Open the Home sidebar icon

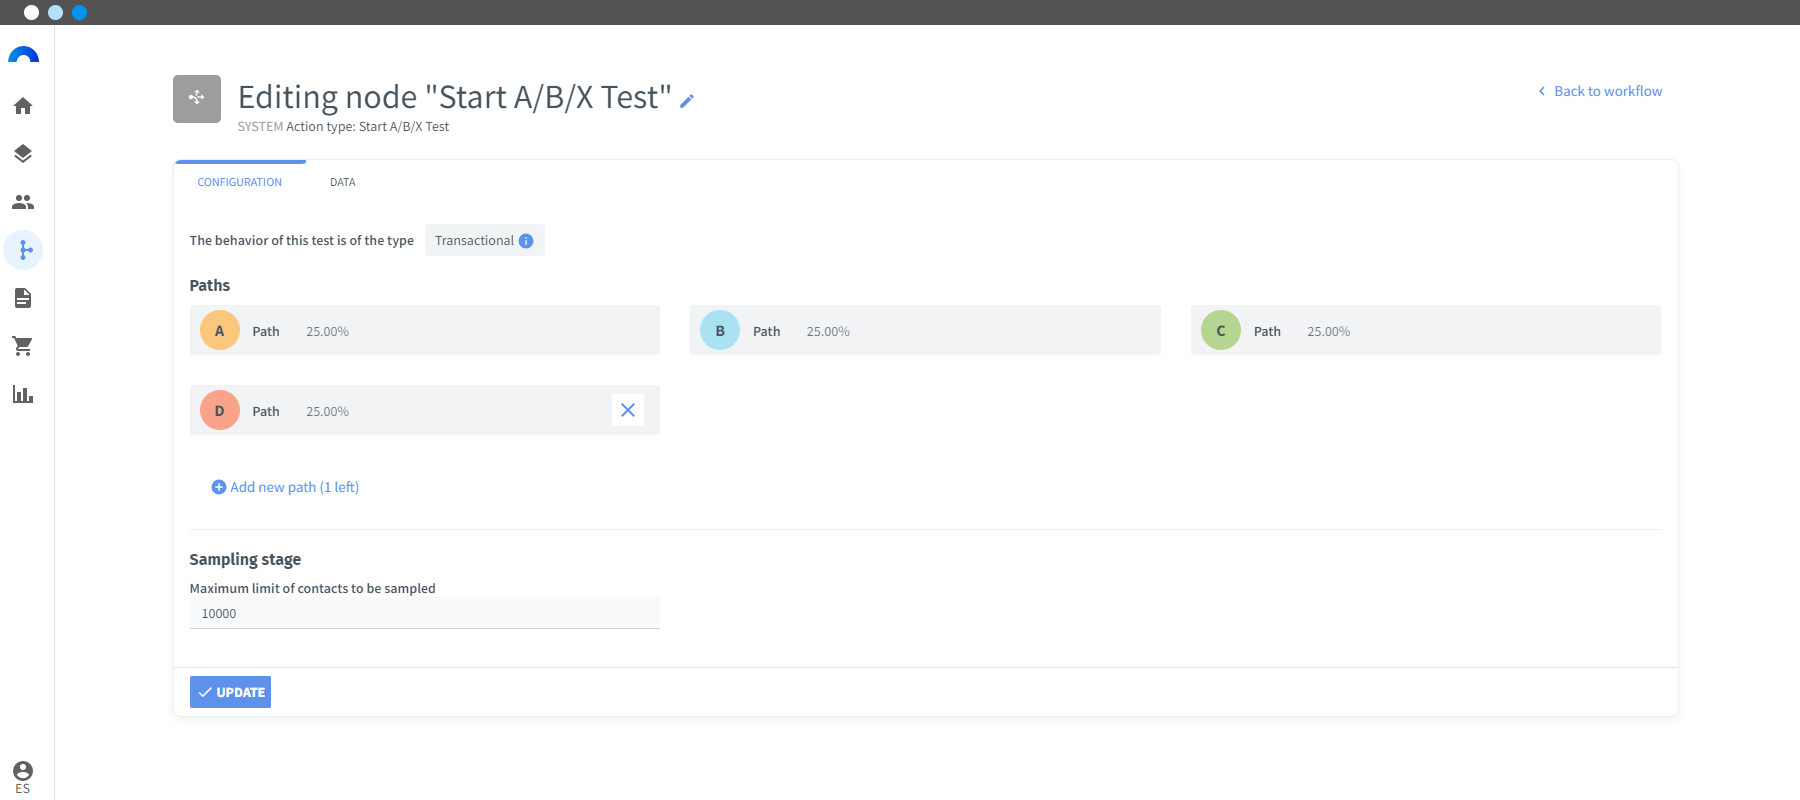(x=23, y=106)
